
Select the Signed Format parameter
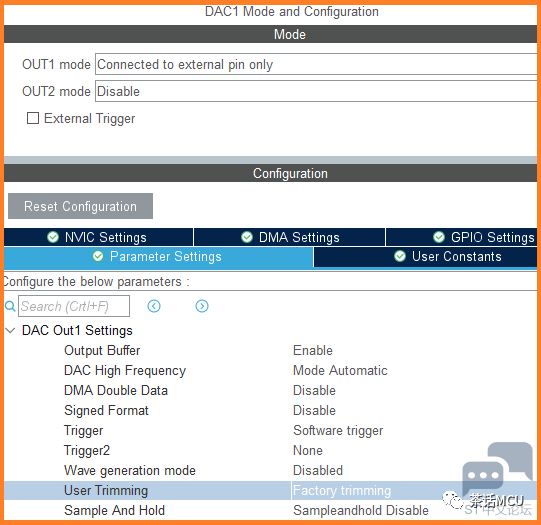106,410
